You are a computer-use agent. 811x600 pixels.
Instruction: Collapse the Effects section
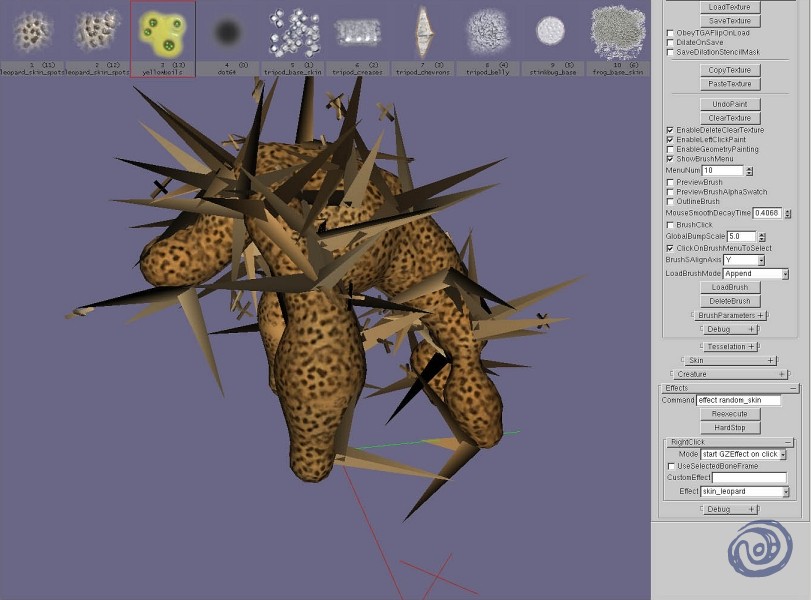(729, 388)
